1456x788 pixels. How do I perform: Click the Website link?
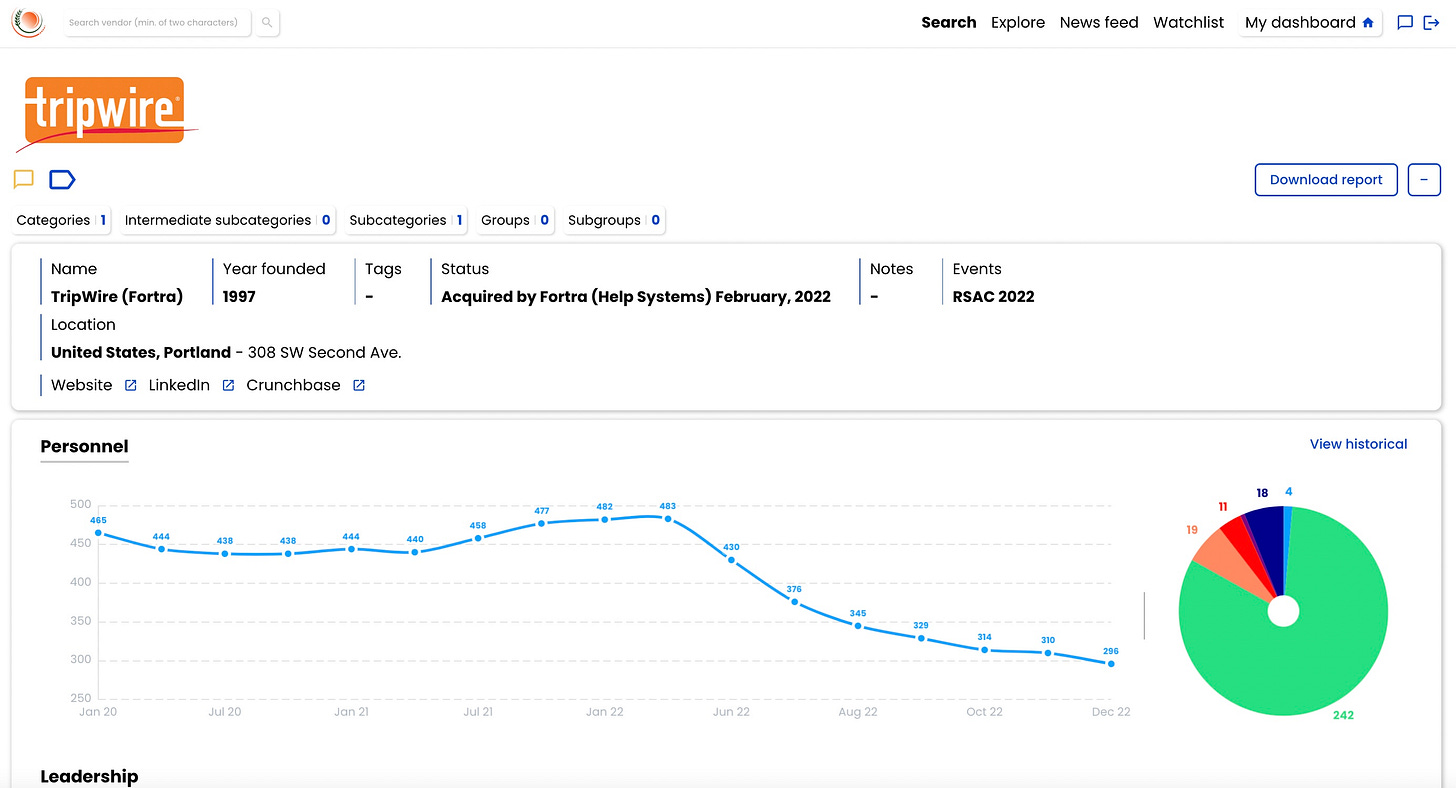click(x=82, y=385)
